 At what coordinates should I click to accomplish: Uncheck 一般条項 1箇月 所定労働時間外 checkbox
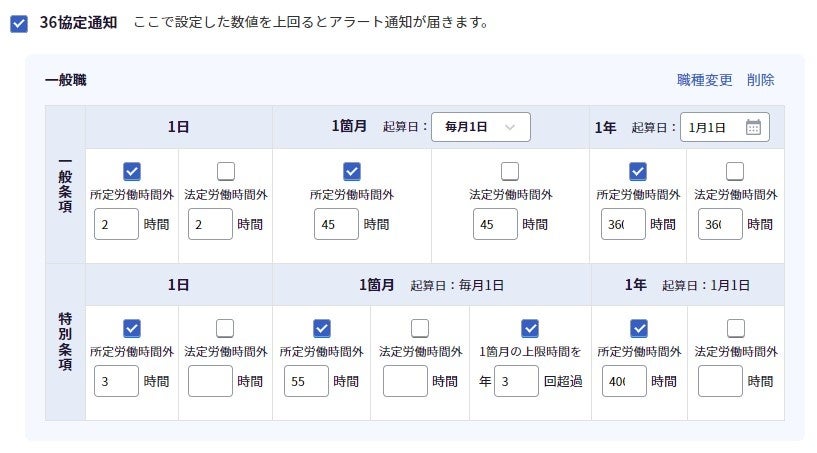(x=351, y=171)
